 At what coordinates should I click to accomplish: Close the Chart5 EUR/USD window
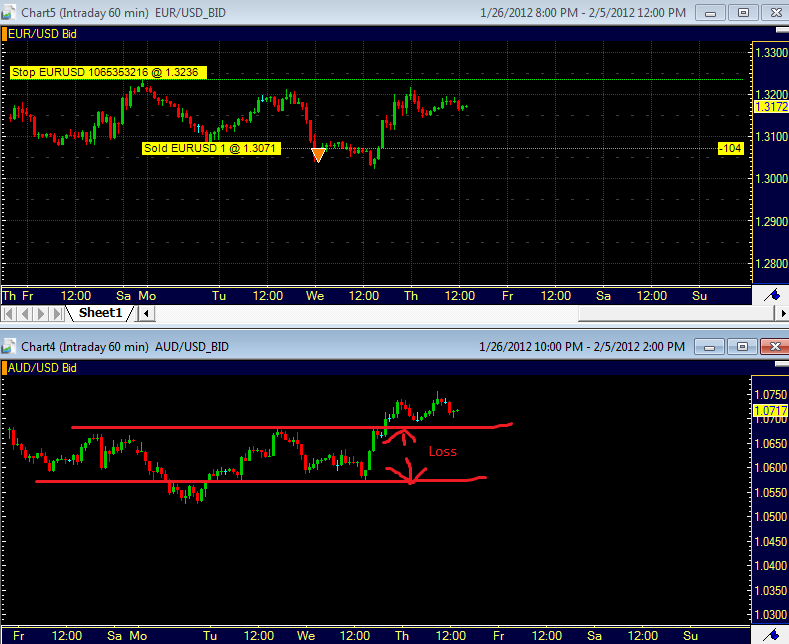coord(775,13)
